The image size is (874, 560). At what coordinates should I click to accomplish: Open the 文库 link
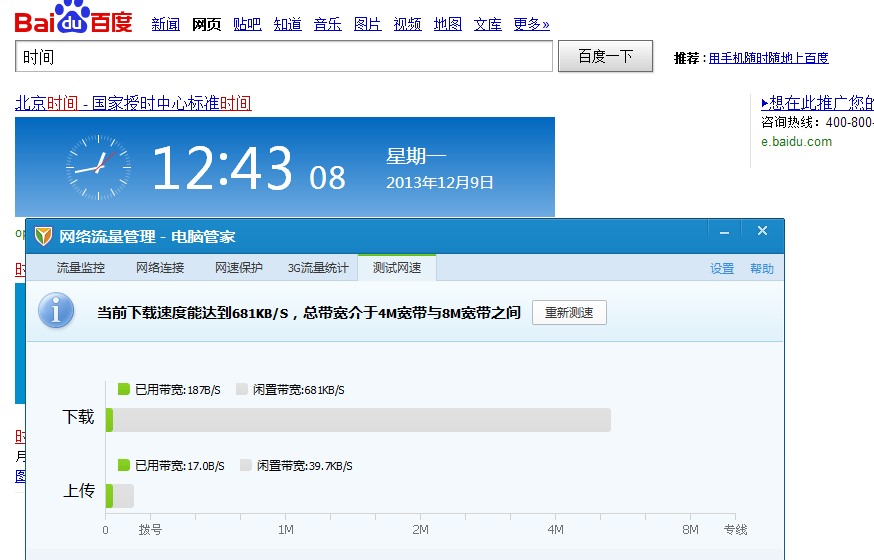(x=488, y=24)
